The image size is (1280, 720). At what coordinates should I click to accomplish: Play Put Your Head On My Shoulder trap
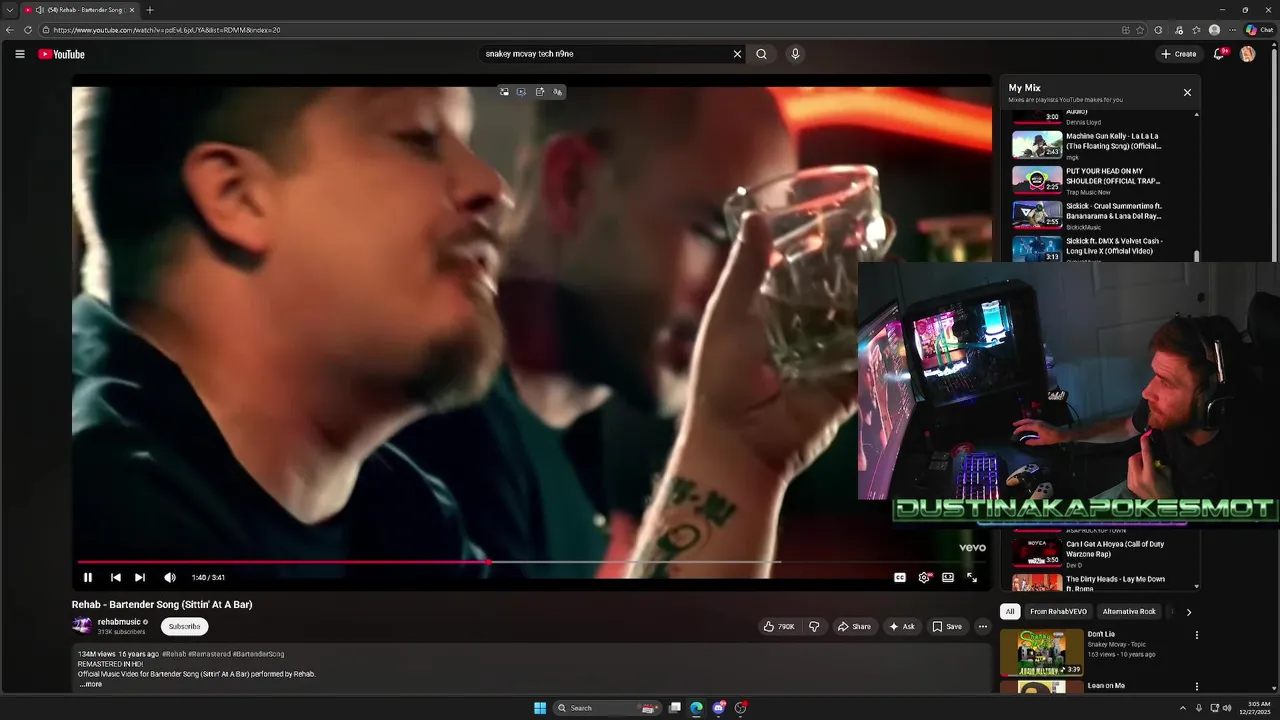1087,180
